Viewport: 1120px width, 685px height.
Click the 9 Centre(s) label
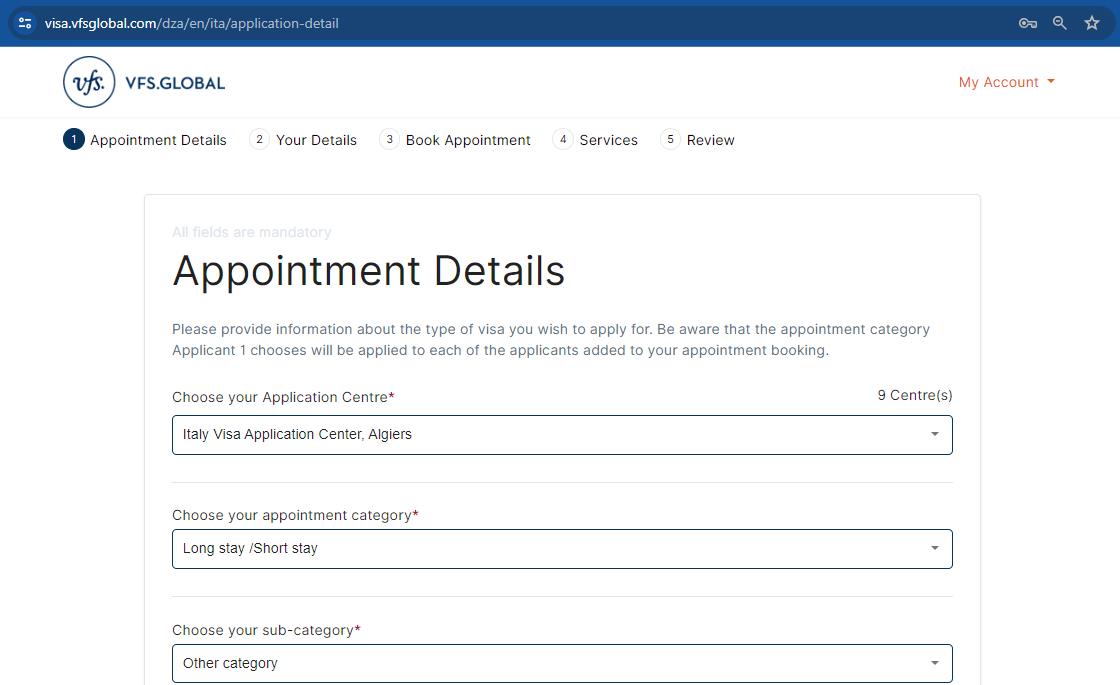[x=914, y=395]
